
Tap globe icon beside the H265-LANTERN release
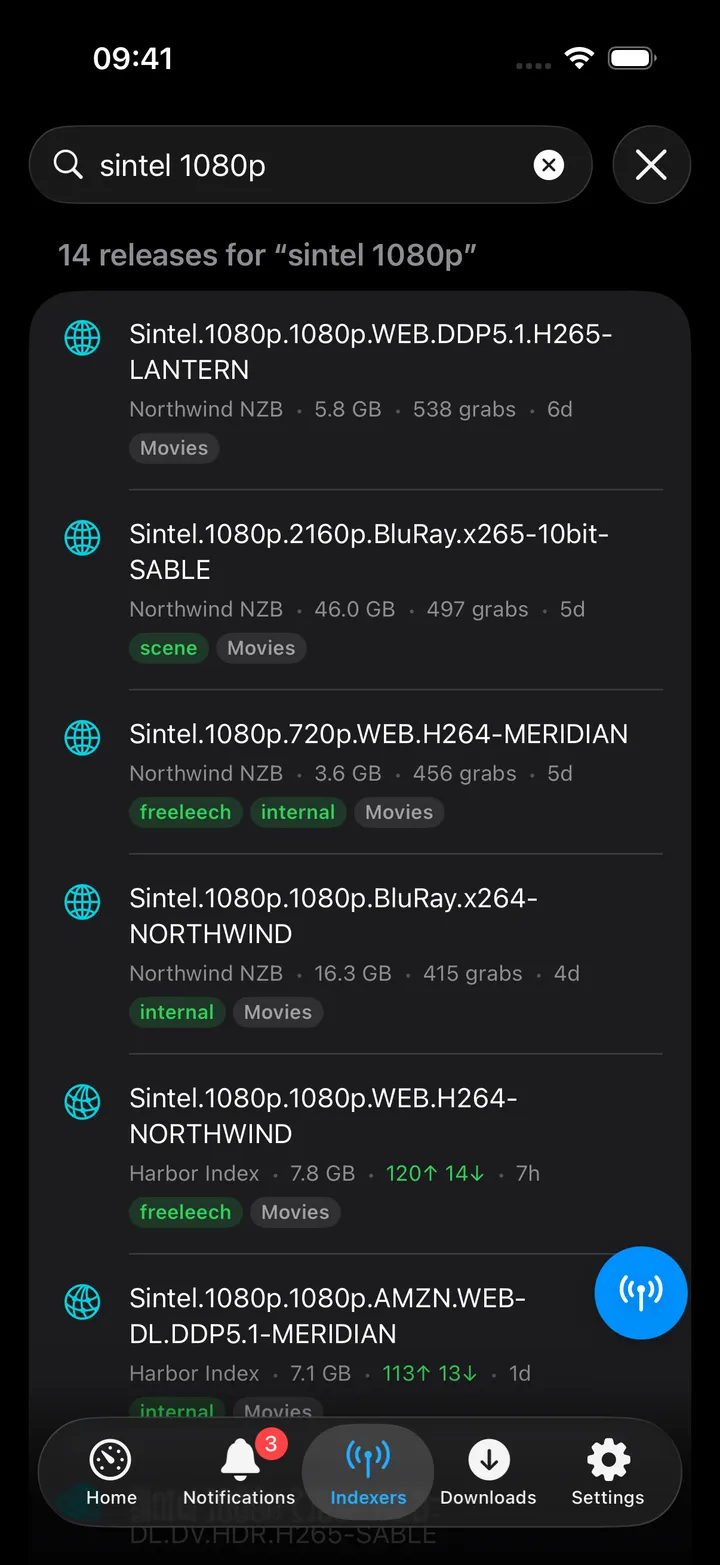(82, 338)
